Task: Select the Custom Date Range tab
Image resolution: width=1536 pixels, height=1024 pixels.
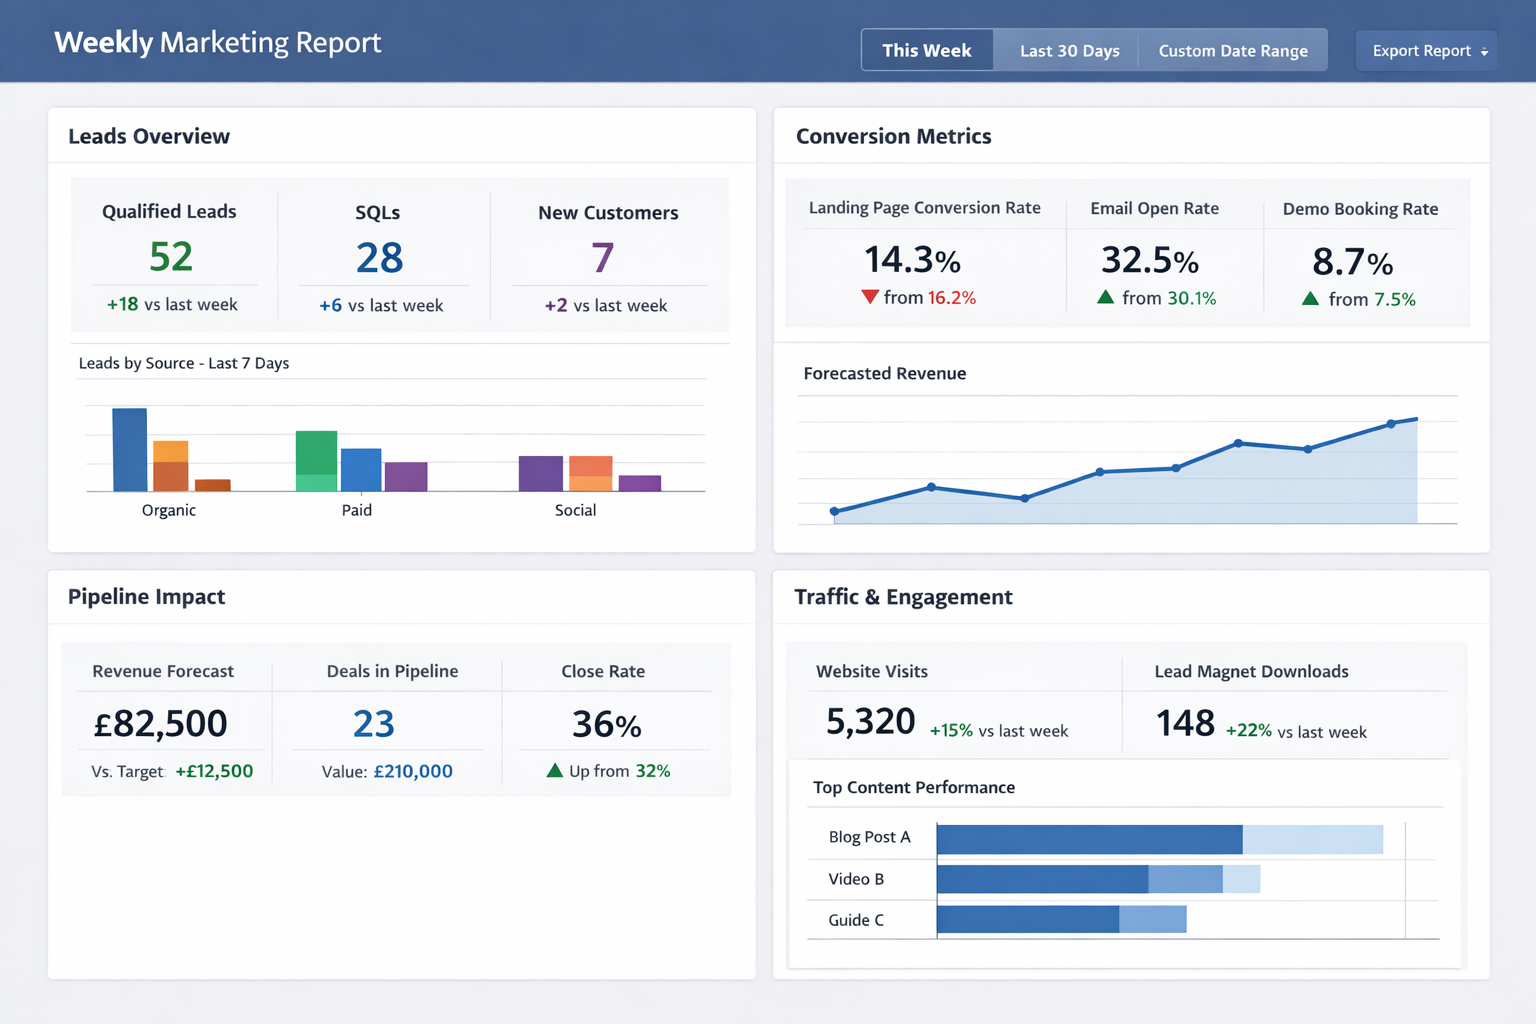Action: point(1233,50)
